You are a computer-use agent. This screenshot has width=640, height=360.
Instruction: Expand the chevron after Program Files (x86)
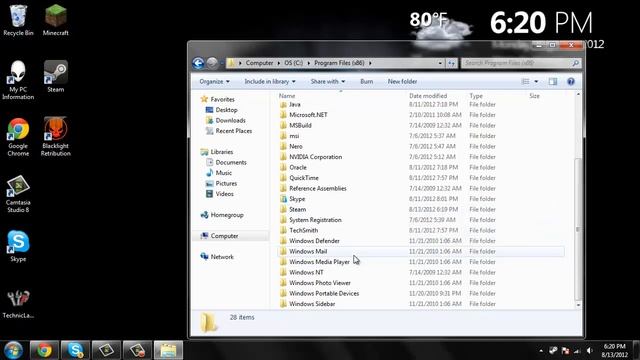click(370, 63)
